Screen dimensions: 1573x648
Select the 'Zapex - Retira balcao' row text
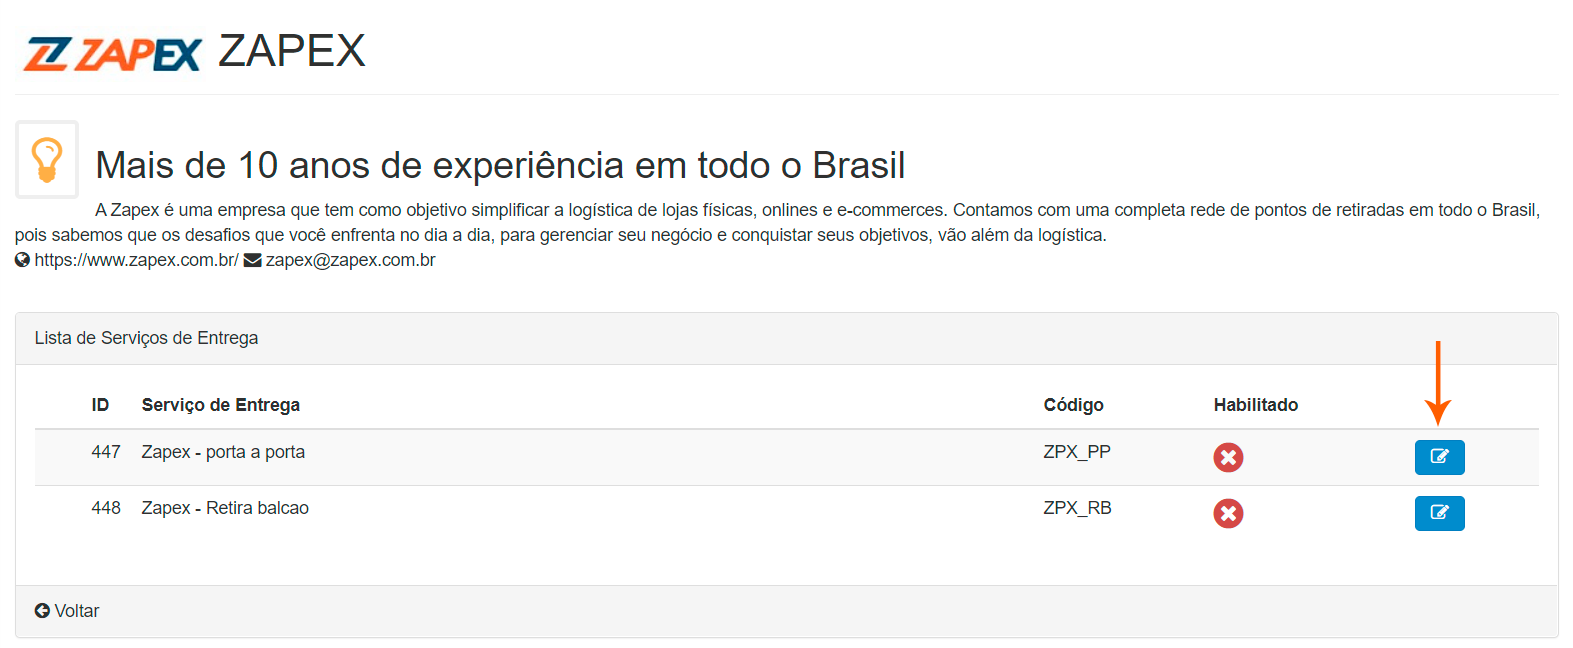tap(225, 508)
